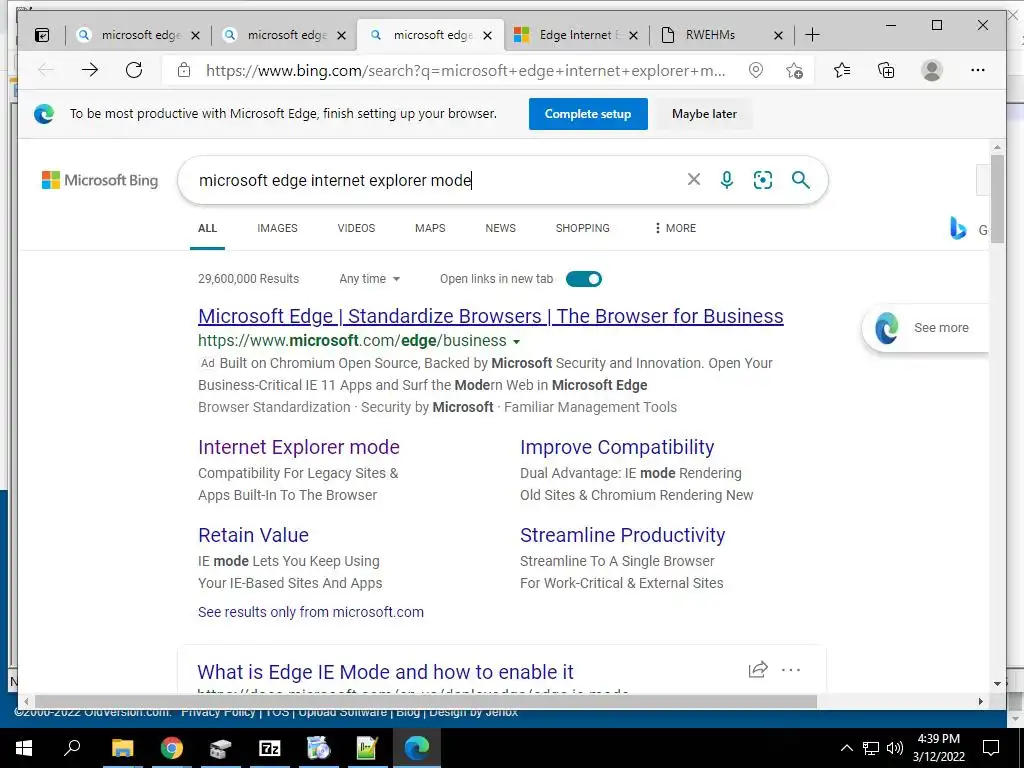Open the Streamline Productivity link
Image resolution: width=1024 pixels, height=768 pixels.
pos(622,535)
